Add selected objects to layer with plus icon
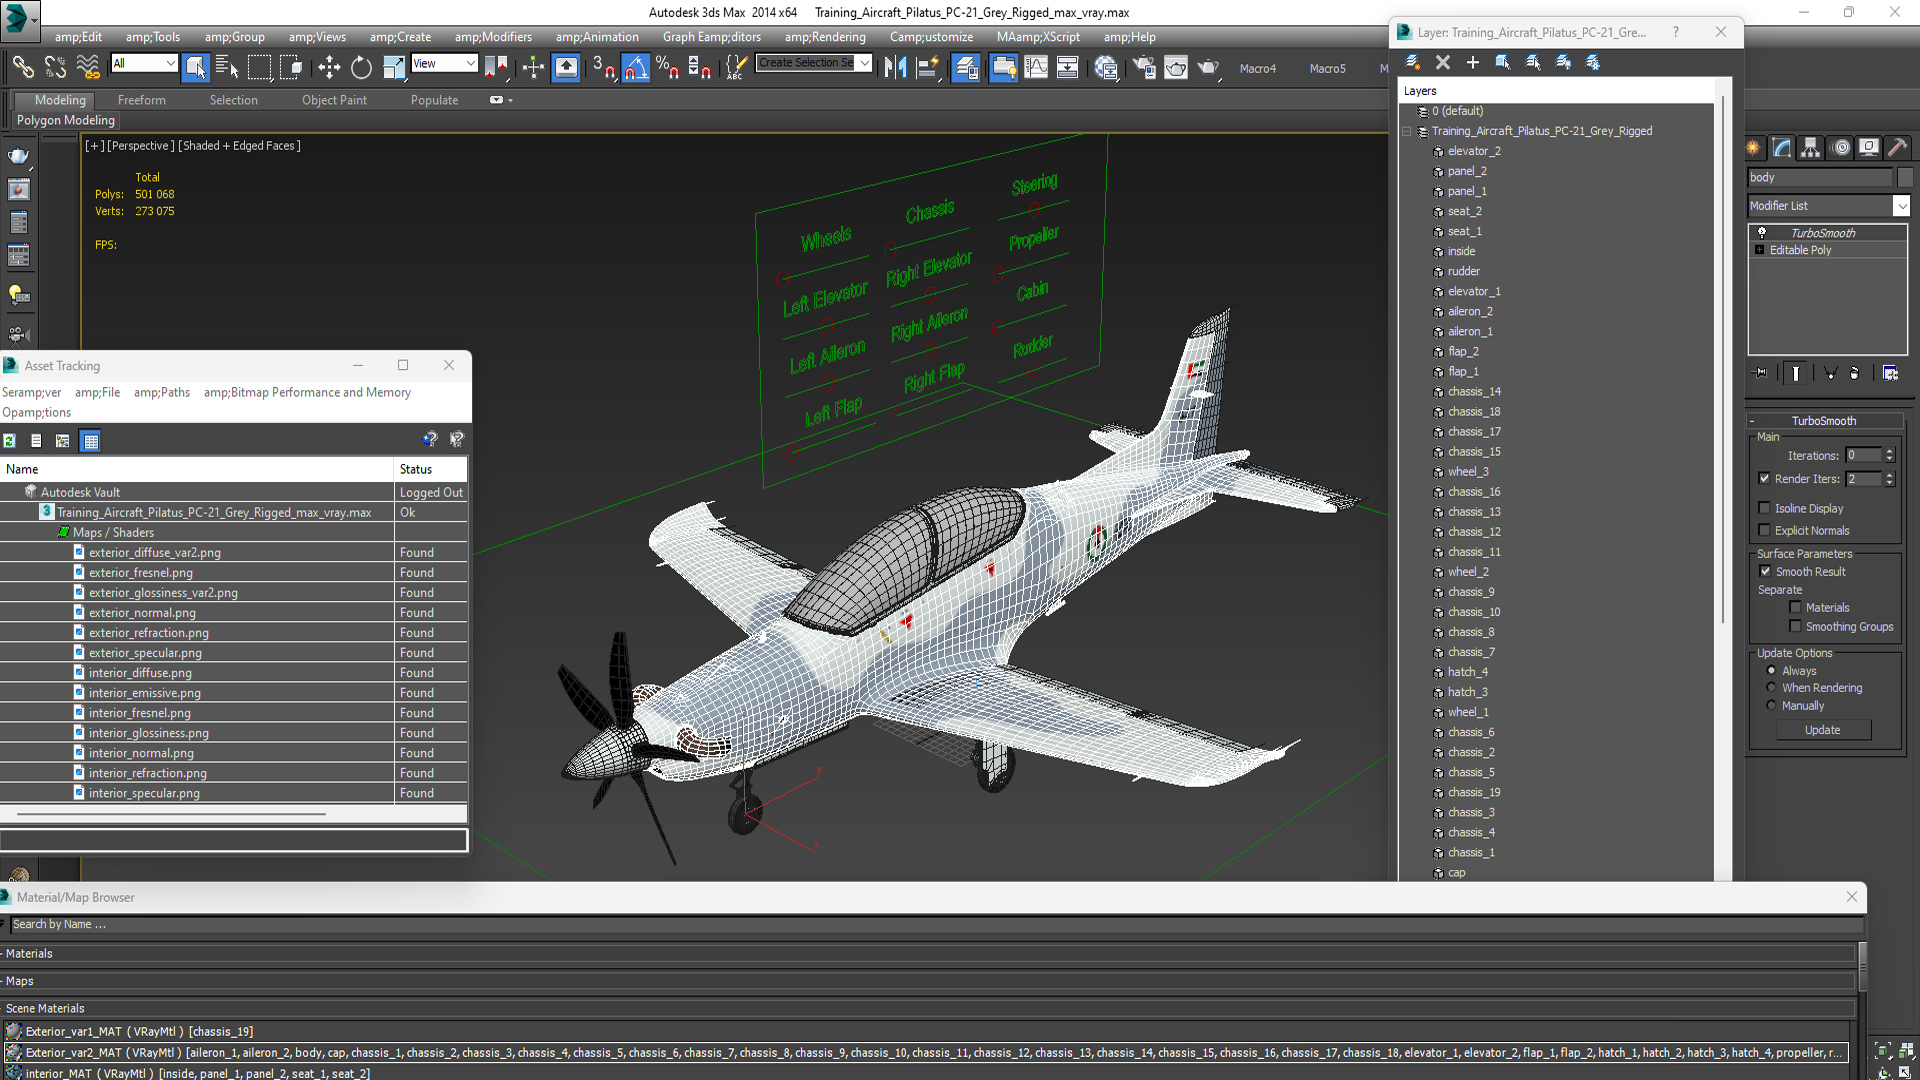This screenshot has width=1920, height=1080. pos(1473,62)
